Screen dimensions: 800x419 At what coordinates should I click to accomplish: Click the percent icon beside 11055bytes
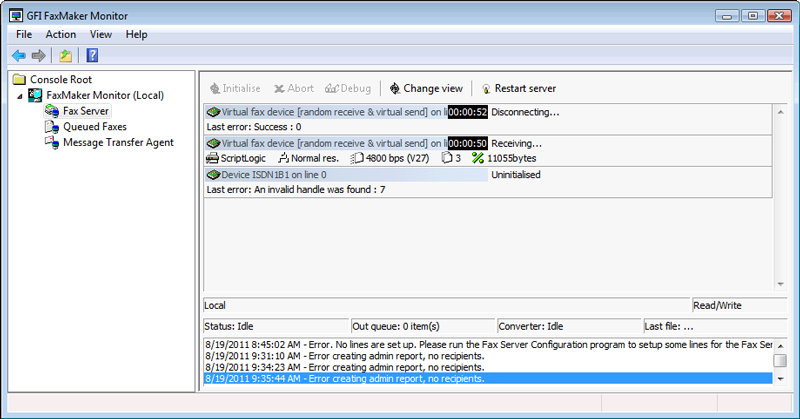pyautogui.click(x=478, y=158)
